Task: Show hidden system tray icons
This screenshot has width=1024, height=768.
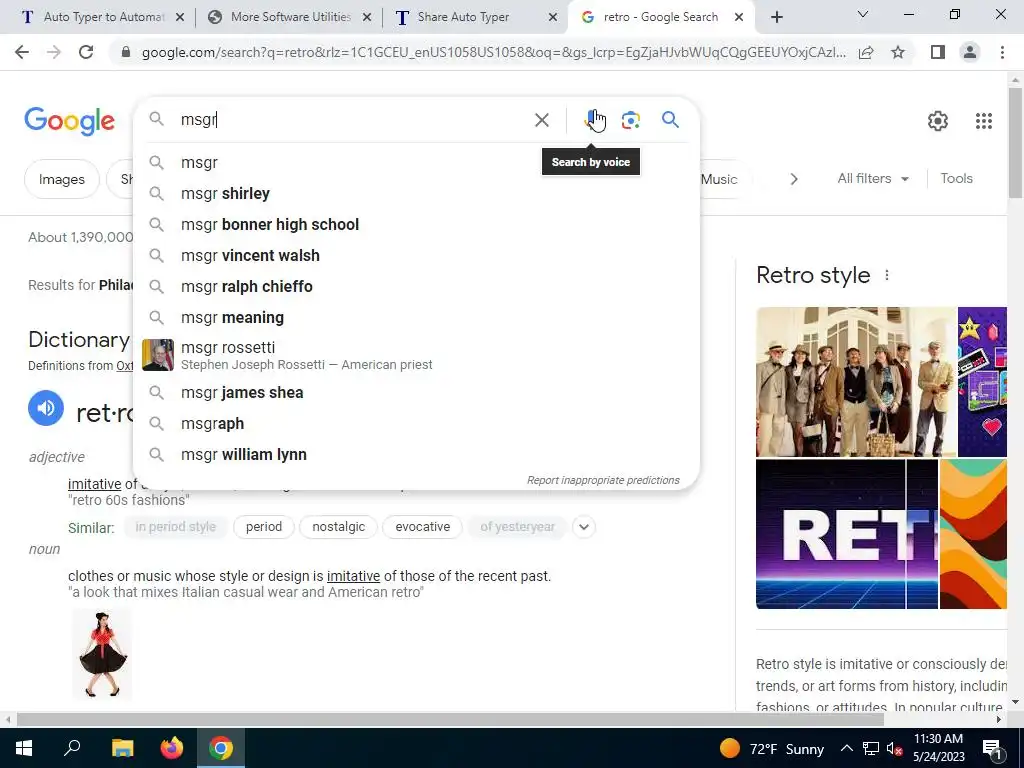Action: (x=846, y=748)
